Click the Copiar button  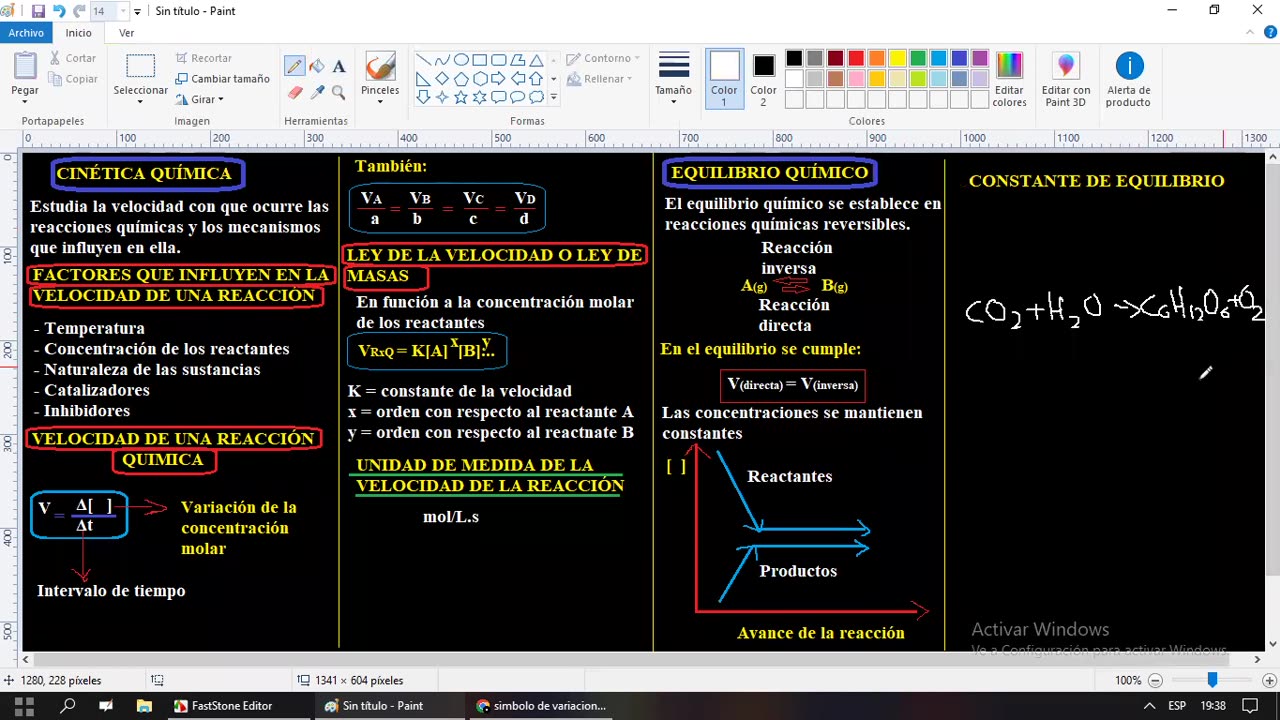(x=72, y=79)
